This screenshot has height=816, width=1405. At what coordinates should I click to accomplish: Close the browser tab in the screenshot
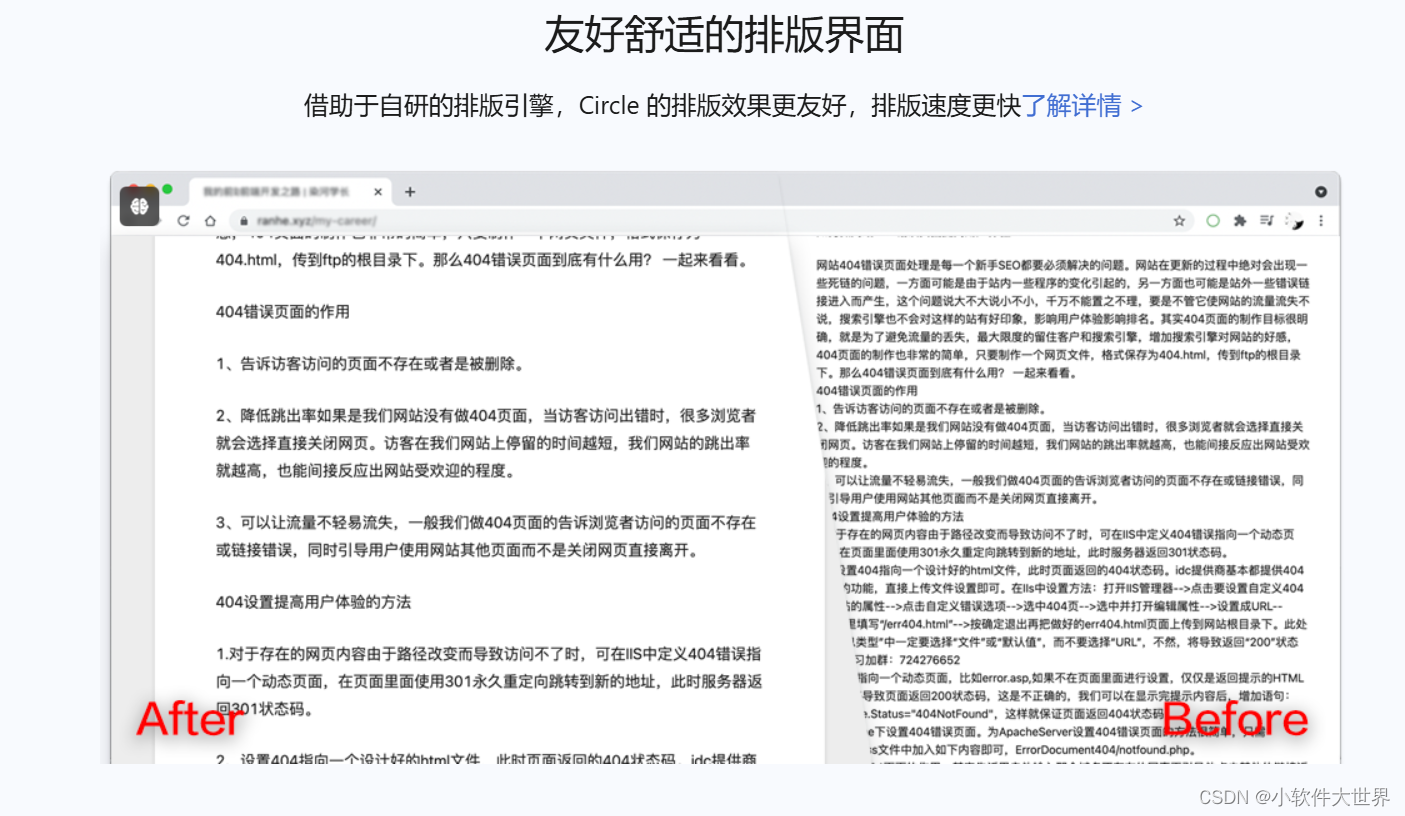[x=377, y=192]
